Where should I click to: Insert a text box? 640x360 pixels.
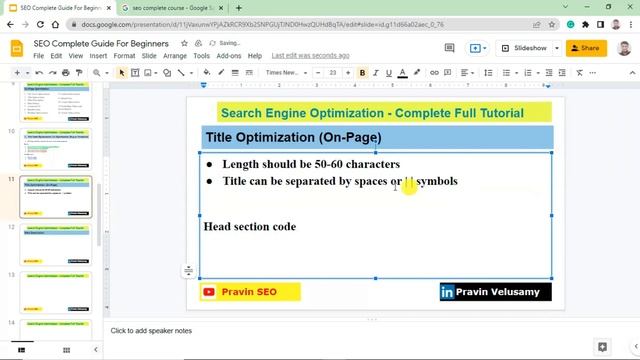click(x=135, y=73)
